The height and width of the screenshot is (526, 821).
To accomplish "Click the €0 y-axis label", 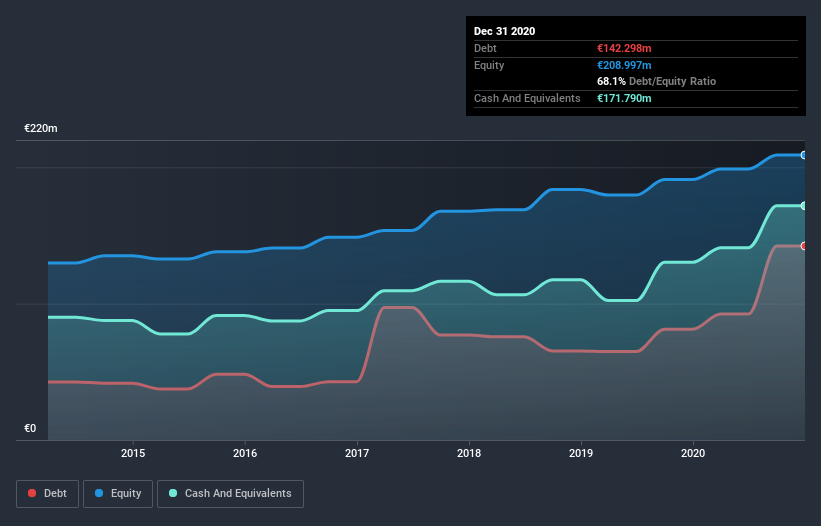I will pos(30,428).
